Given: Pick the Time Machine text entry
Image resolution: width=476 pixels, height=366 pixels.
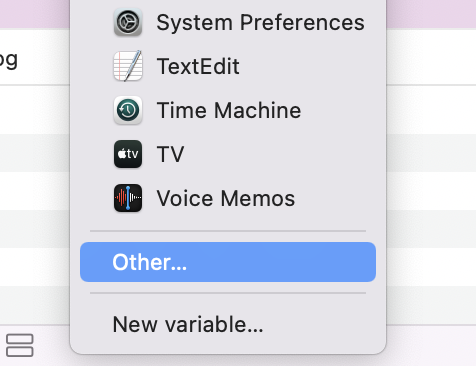Looking at the screenshot, I should pyautogui.click(x=229, y=110).
